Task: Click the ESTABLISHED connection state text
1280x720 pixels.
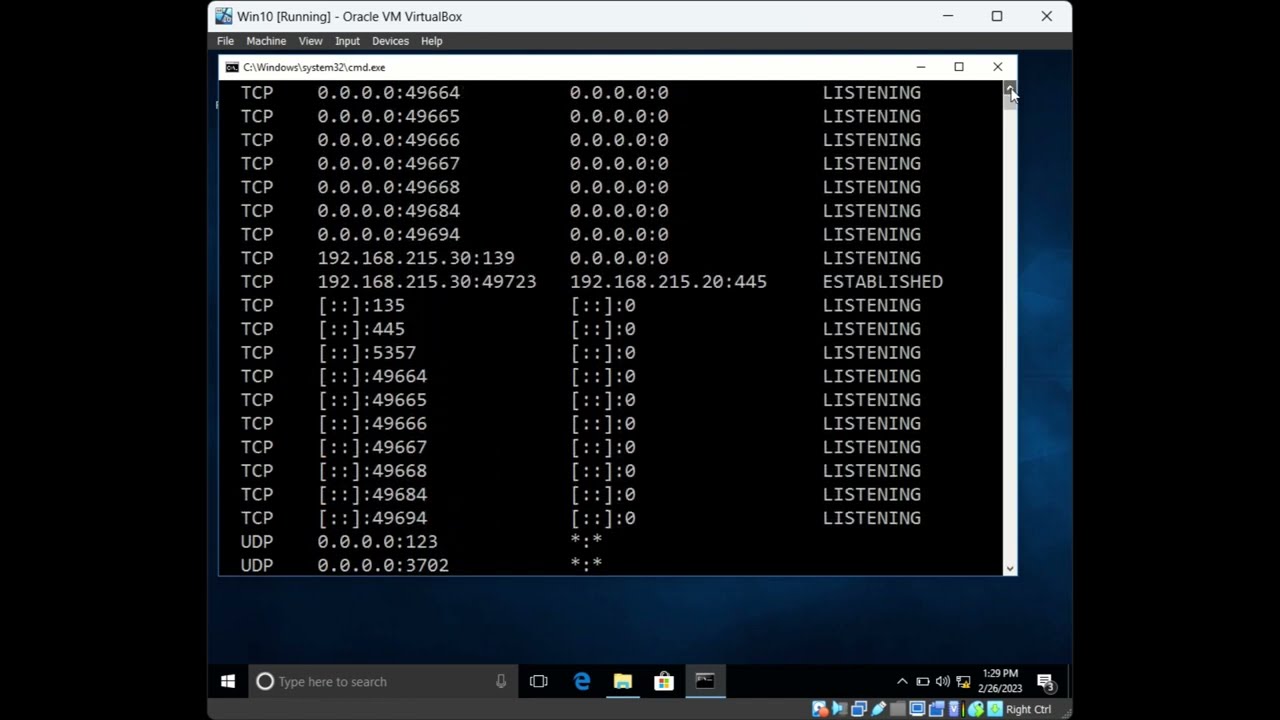Action: (x=882, y=282)
